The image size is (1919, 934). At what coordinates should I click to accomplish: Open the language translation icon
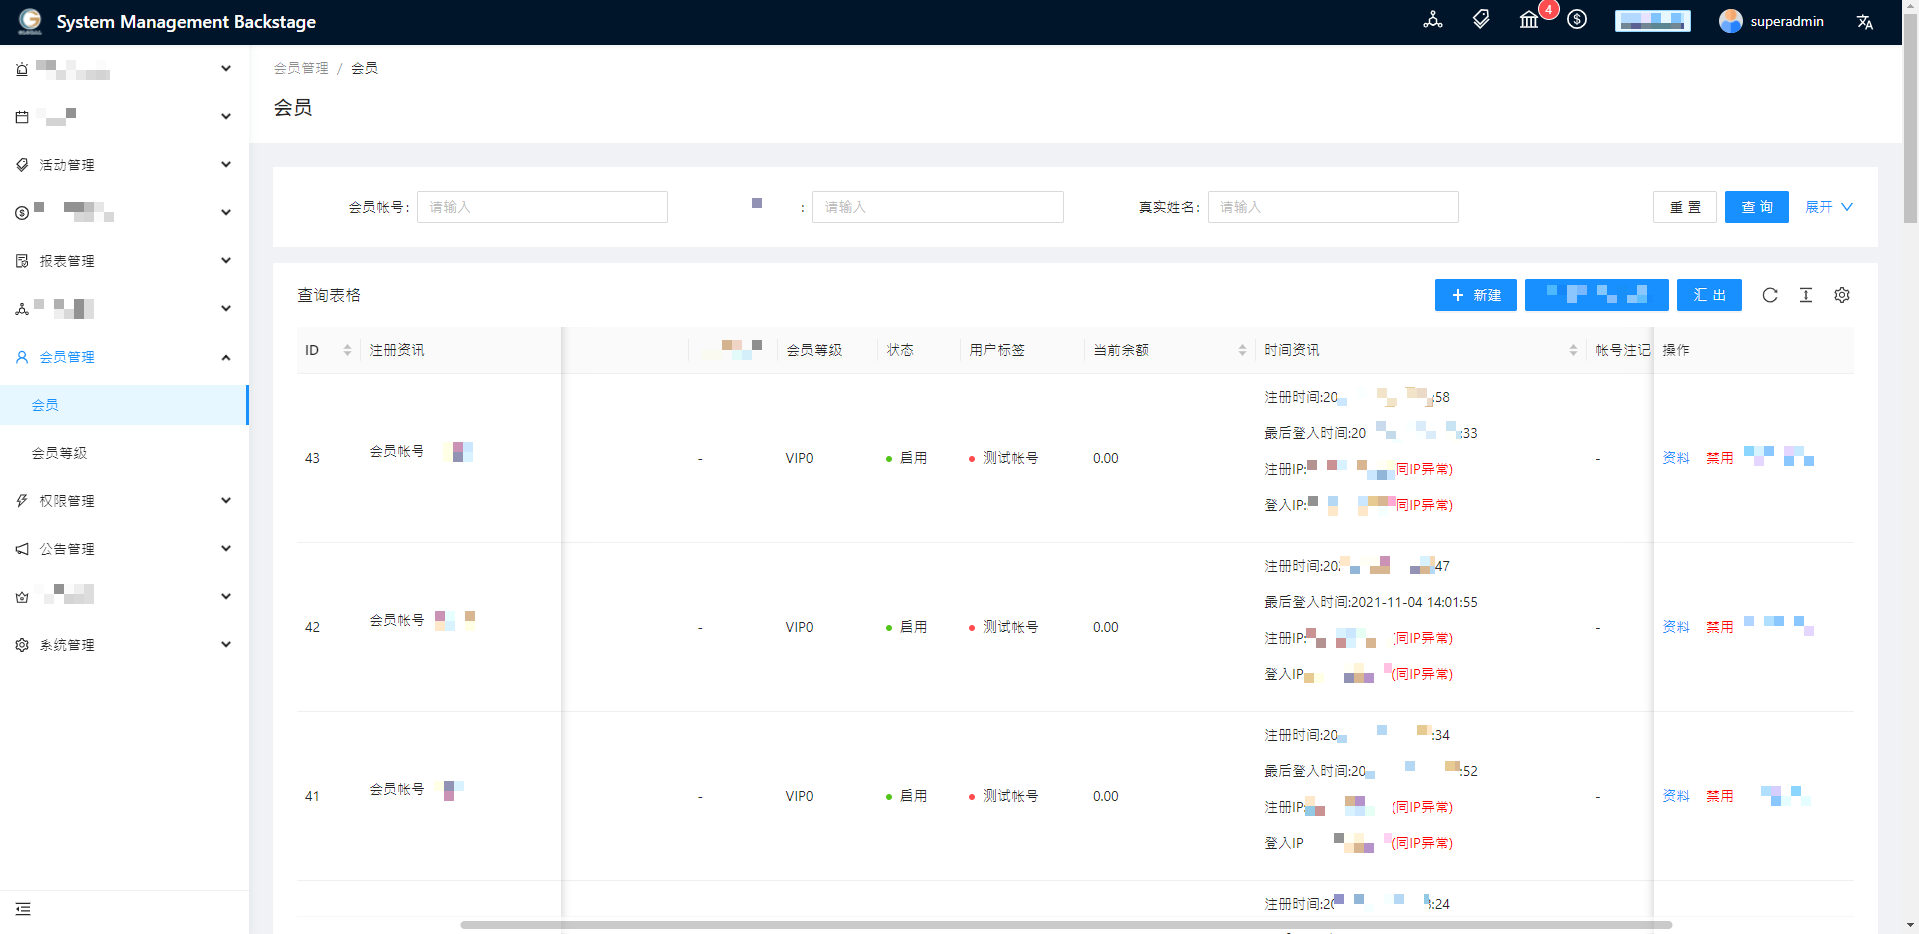click(1865, 22)
